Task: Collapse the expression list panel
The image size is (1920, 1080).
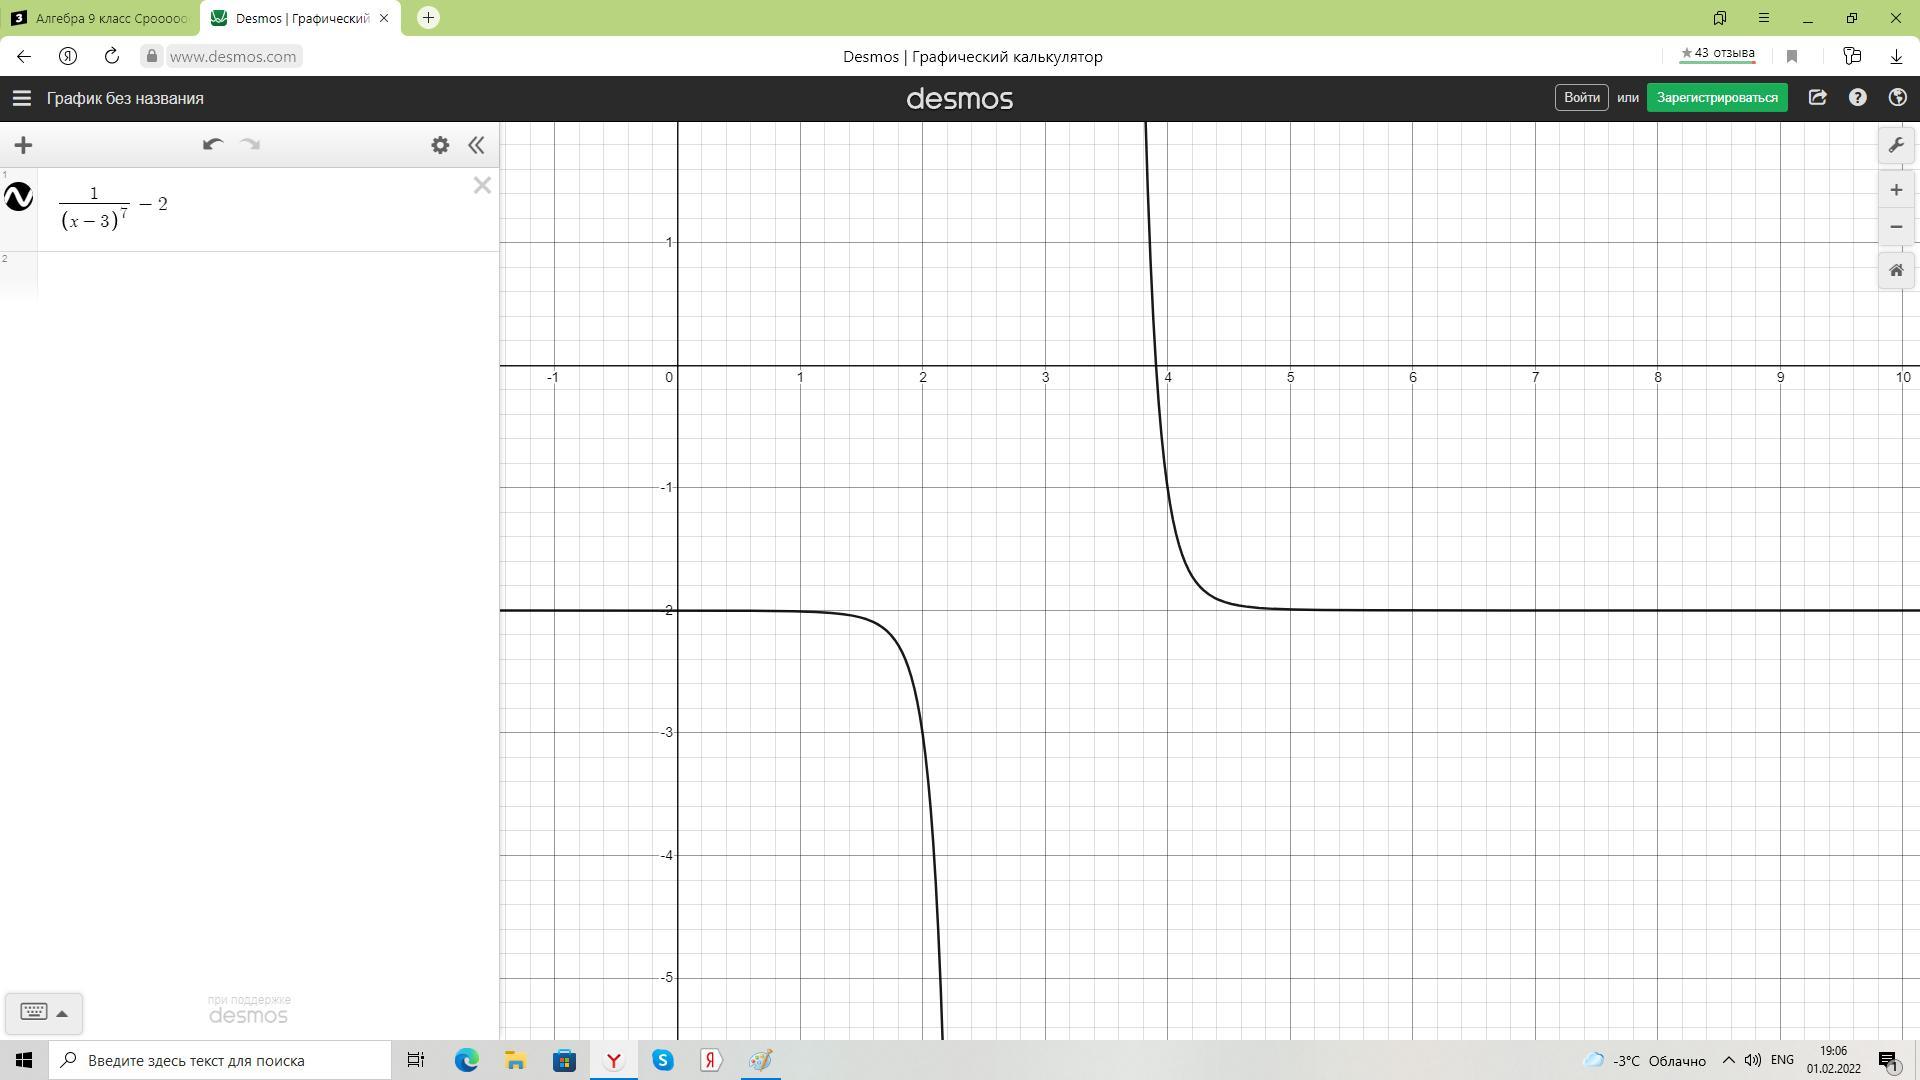Action: pyautogui.click(x=476, y=145)
